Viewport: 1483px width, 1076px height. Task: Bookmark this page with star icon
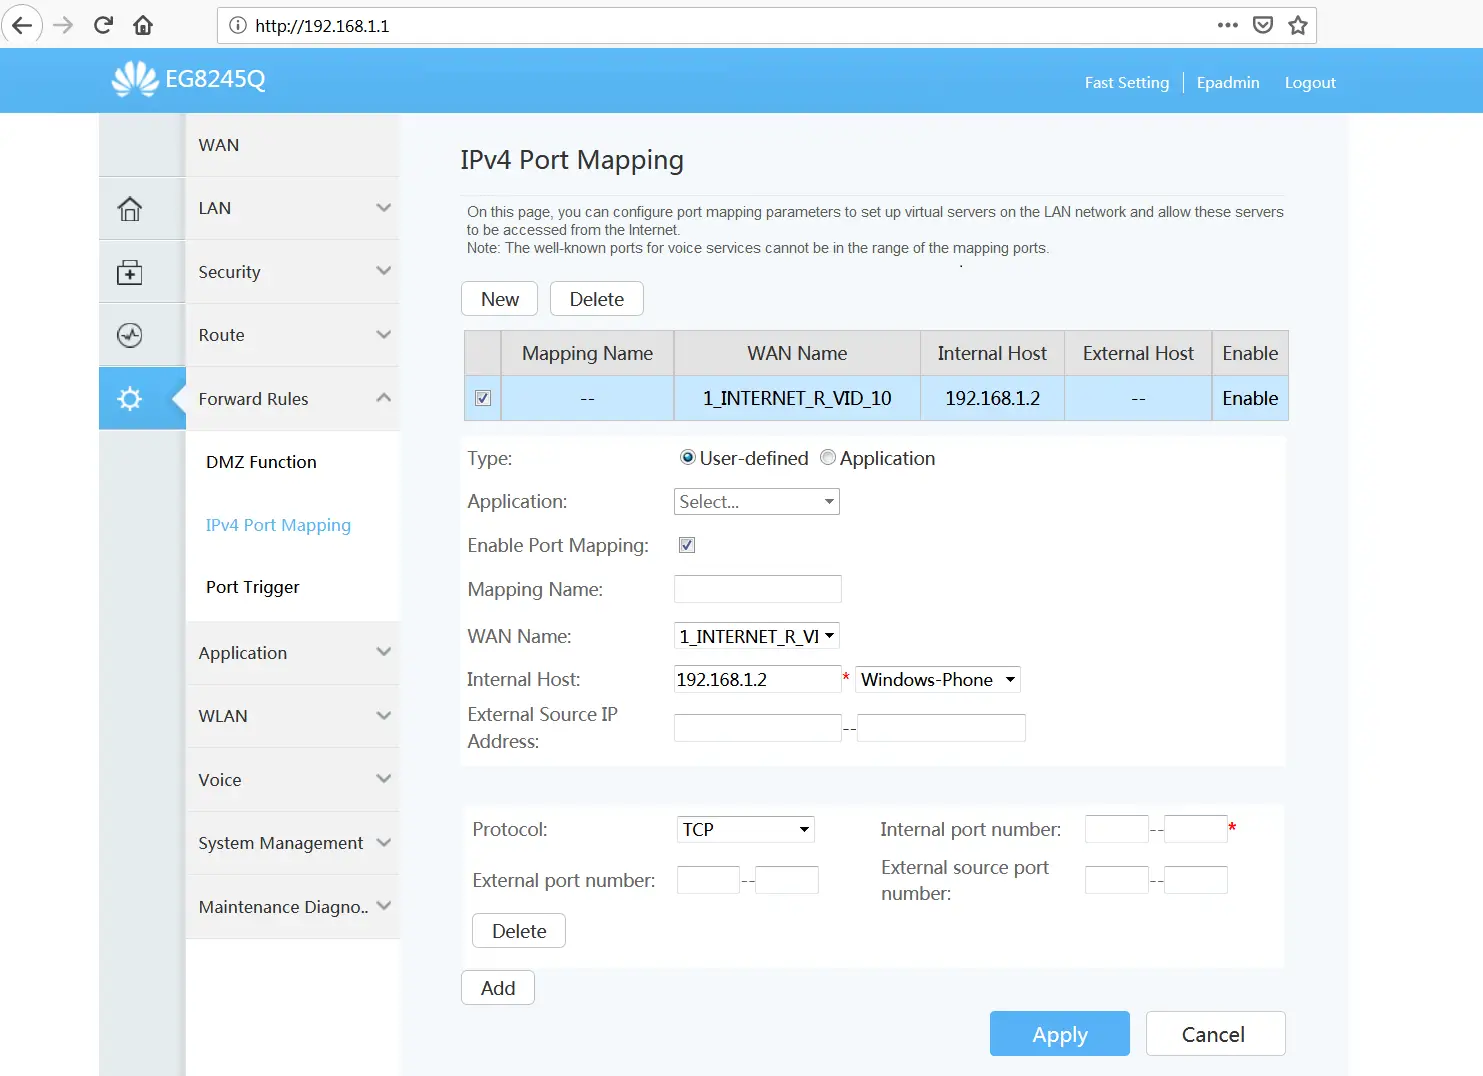pos(1298,25)
